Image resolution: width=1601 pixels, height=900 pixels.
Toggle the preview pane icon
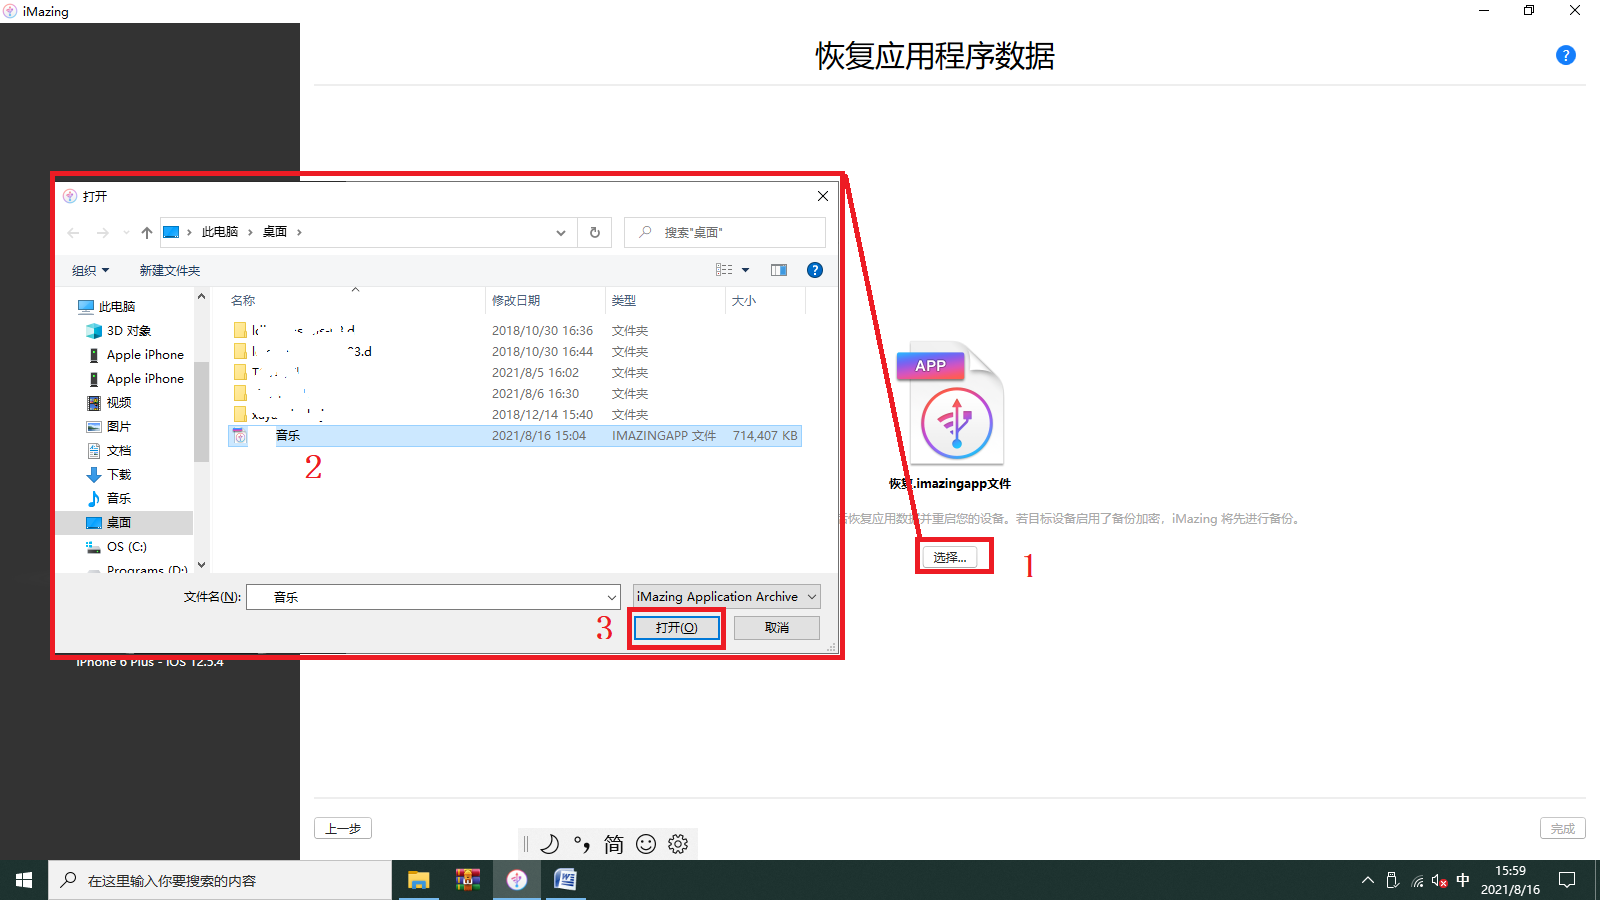tap(779, 270)
